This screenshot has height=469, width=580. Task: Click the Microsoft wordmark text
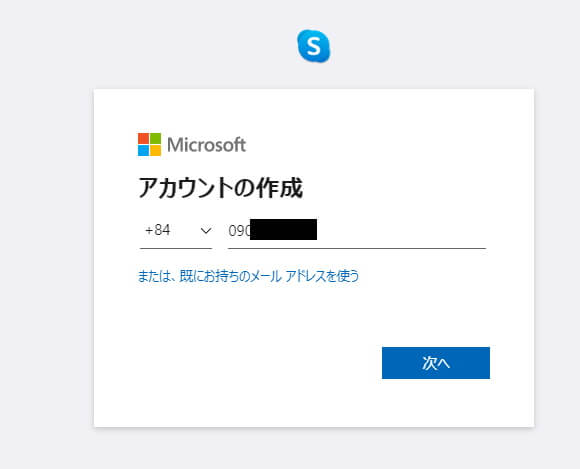tap(206, 145)
